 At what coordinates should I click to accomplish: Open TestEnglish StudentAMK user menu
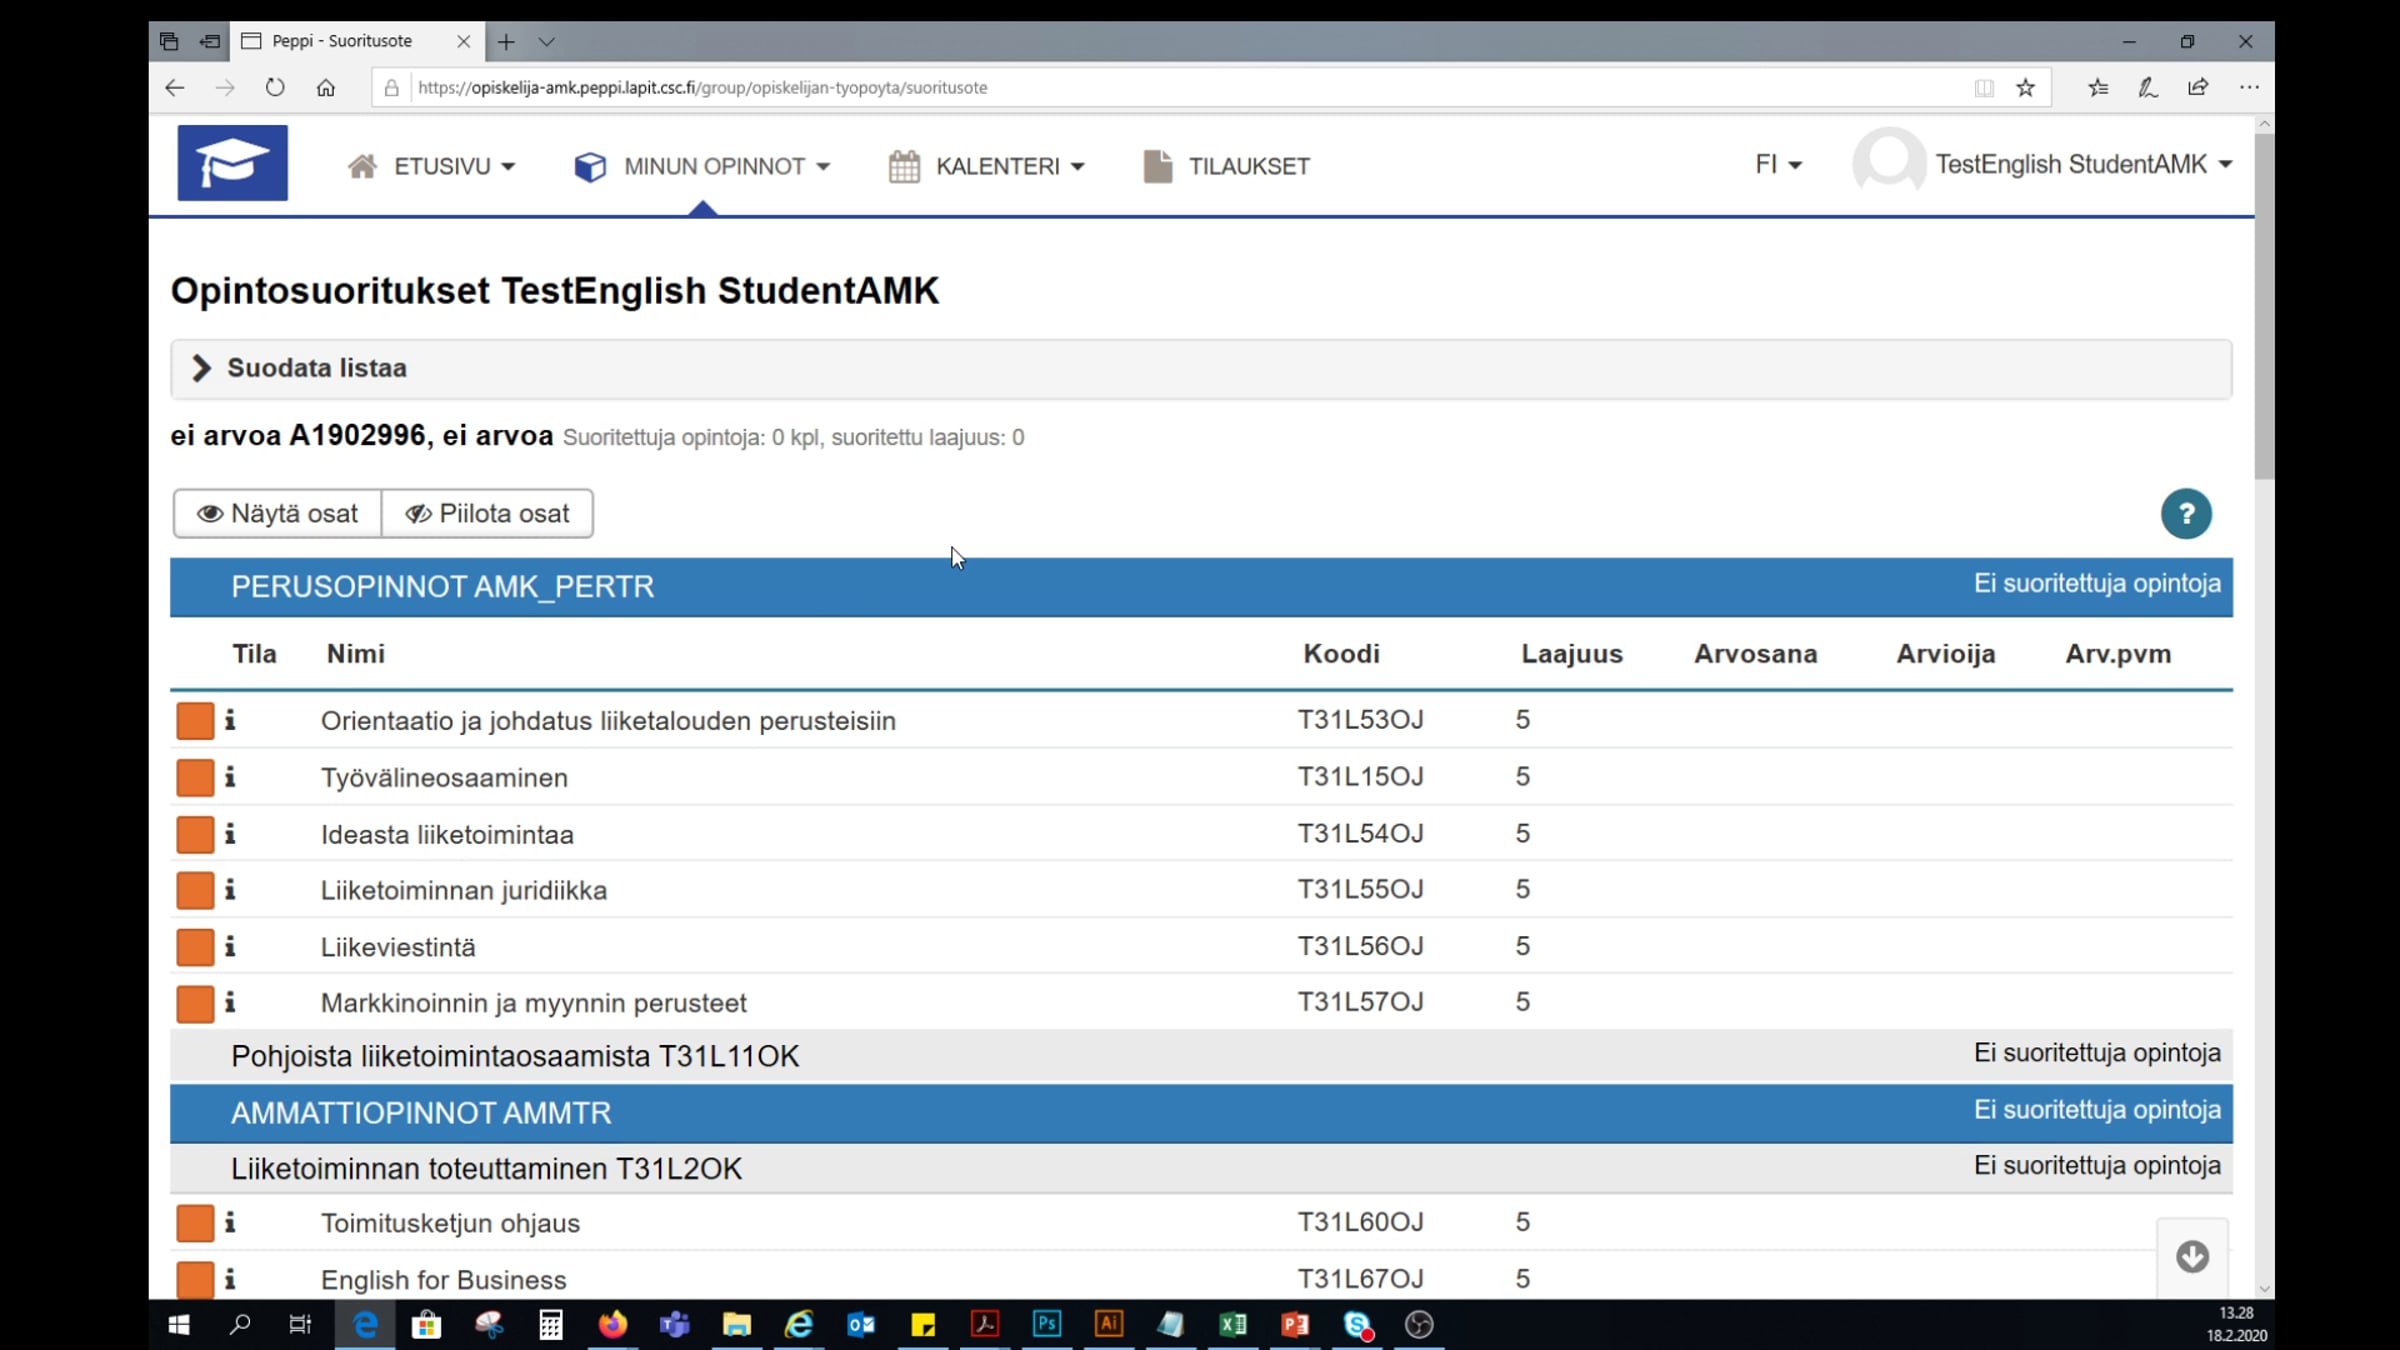pyautogui.click(x=2042, y=164)
